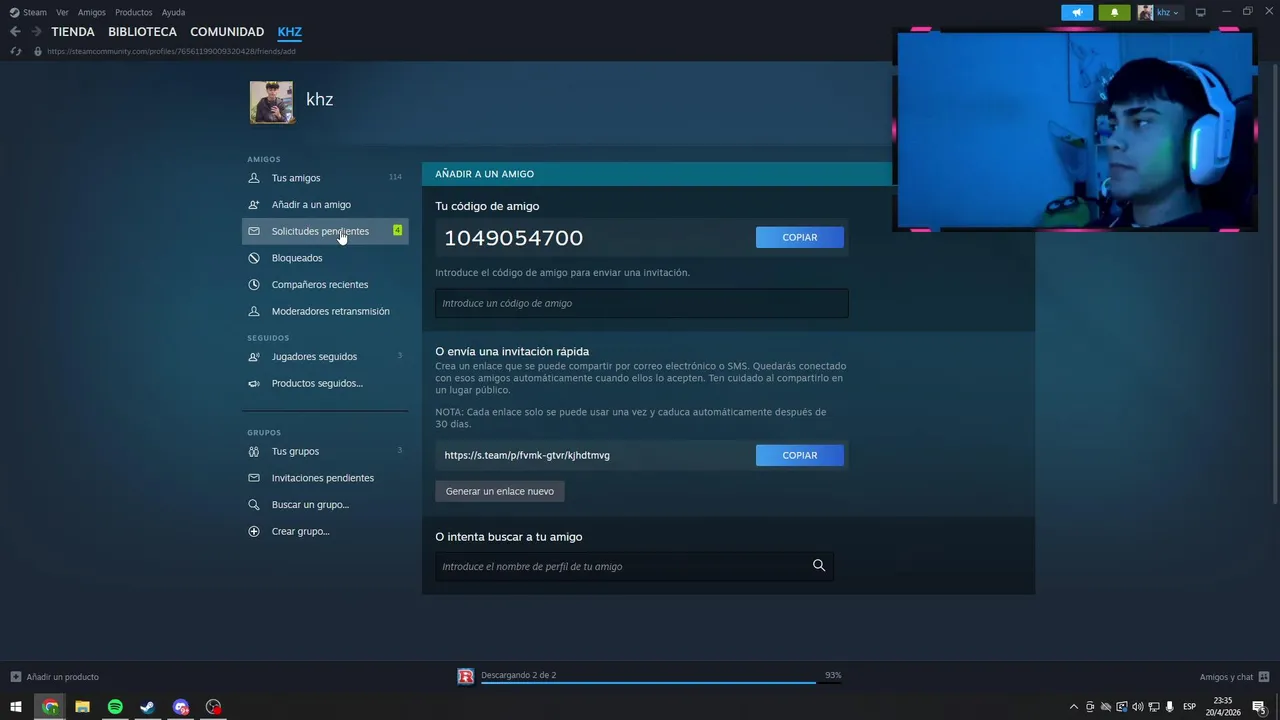Click the add-friend icon beside Añadir a un amigo
The height and width of the screenshot is (720, 1280).
(254, 205)
